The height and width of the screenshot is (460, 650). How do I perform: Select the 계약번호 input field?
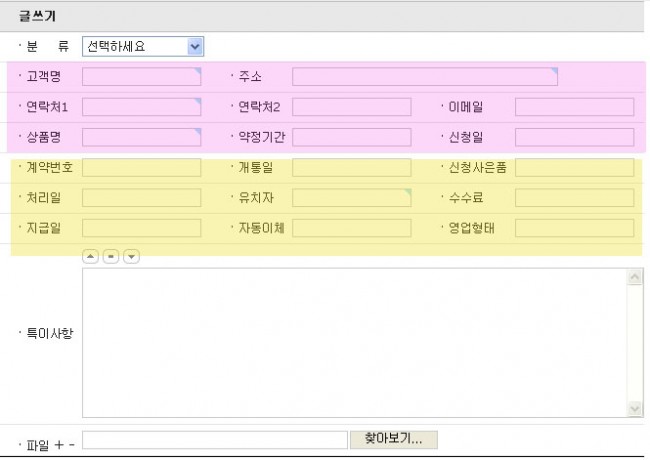pos(141,168)
